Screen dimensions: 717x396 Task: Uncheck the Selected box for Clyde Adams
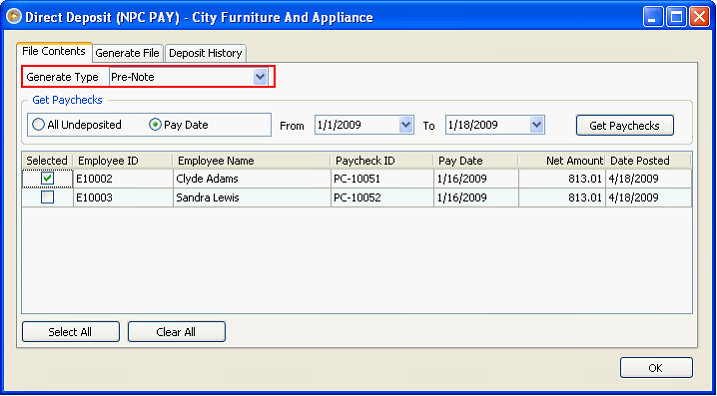click(48, 178)
